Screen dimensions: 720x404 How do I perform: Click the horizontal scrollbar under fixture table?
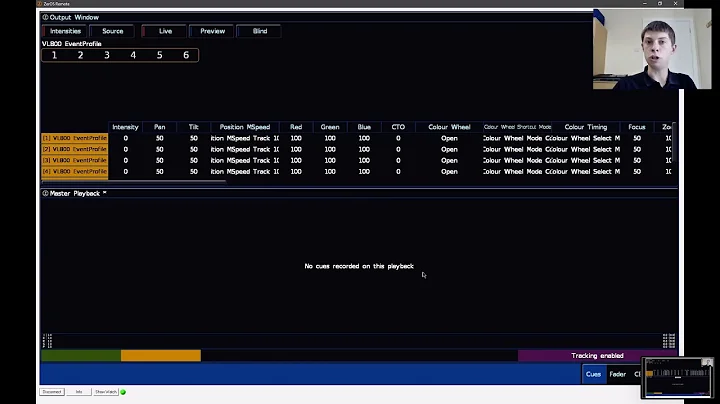pyautogui.click(x=134, y=182)
